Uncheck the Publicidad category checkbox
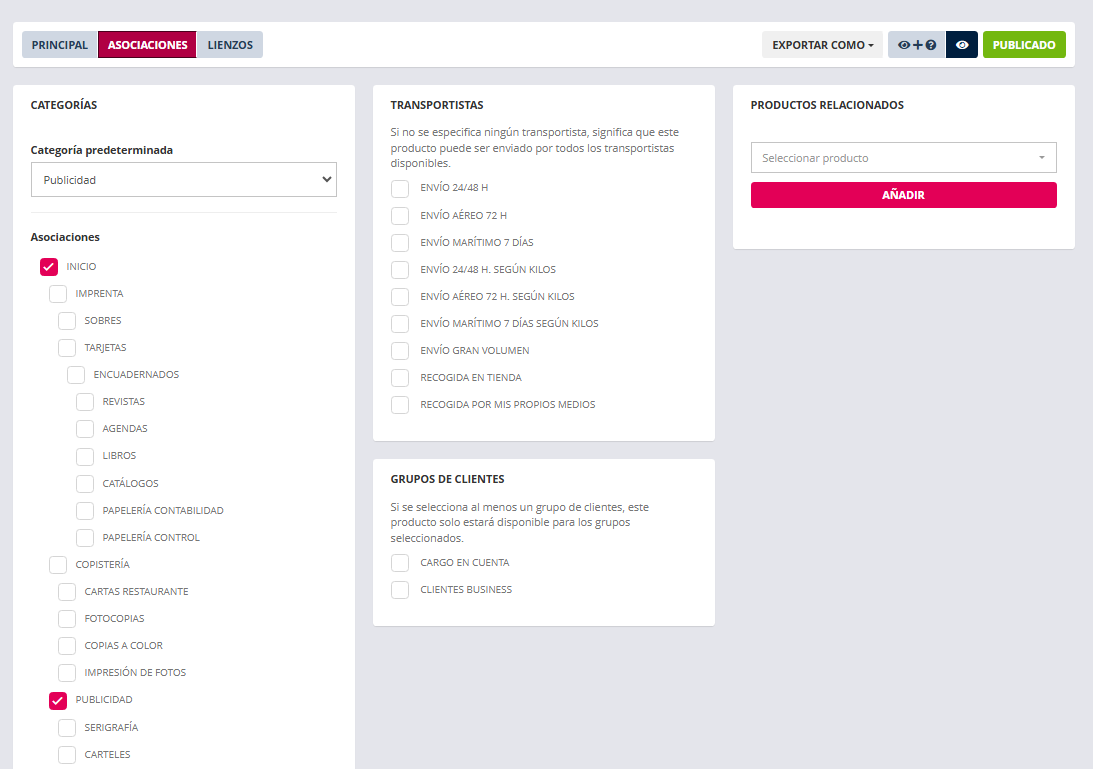This screenshot has width=1093, height=769. [58, 700]
